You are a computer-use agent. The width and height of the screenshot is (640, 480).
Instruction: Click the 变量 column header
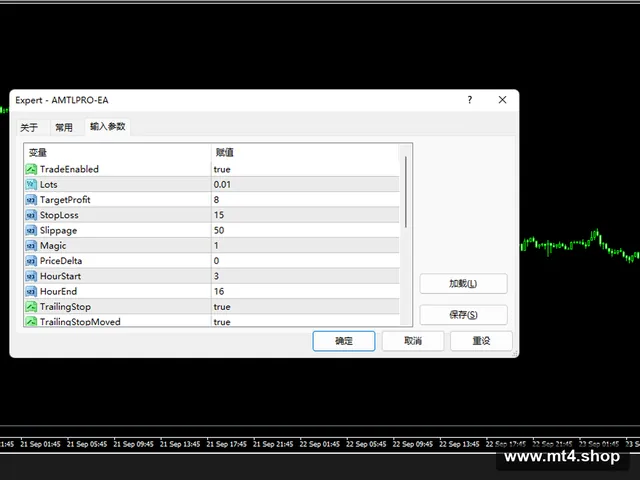[x=38, y=153]
